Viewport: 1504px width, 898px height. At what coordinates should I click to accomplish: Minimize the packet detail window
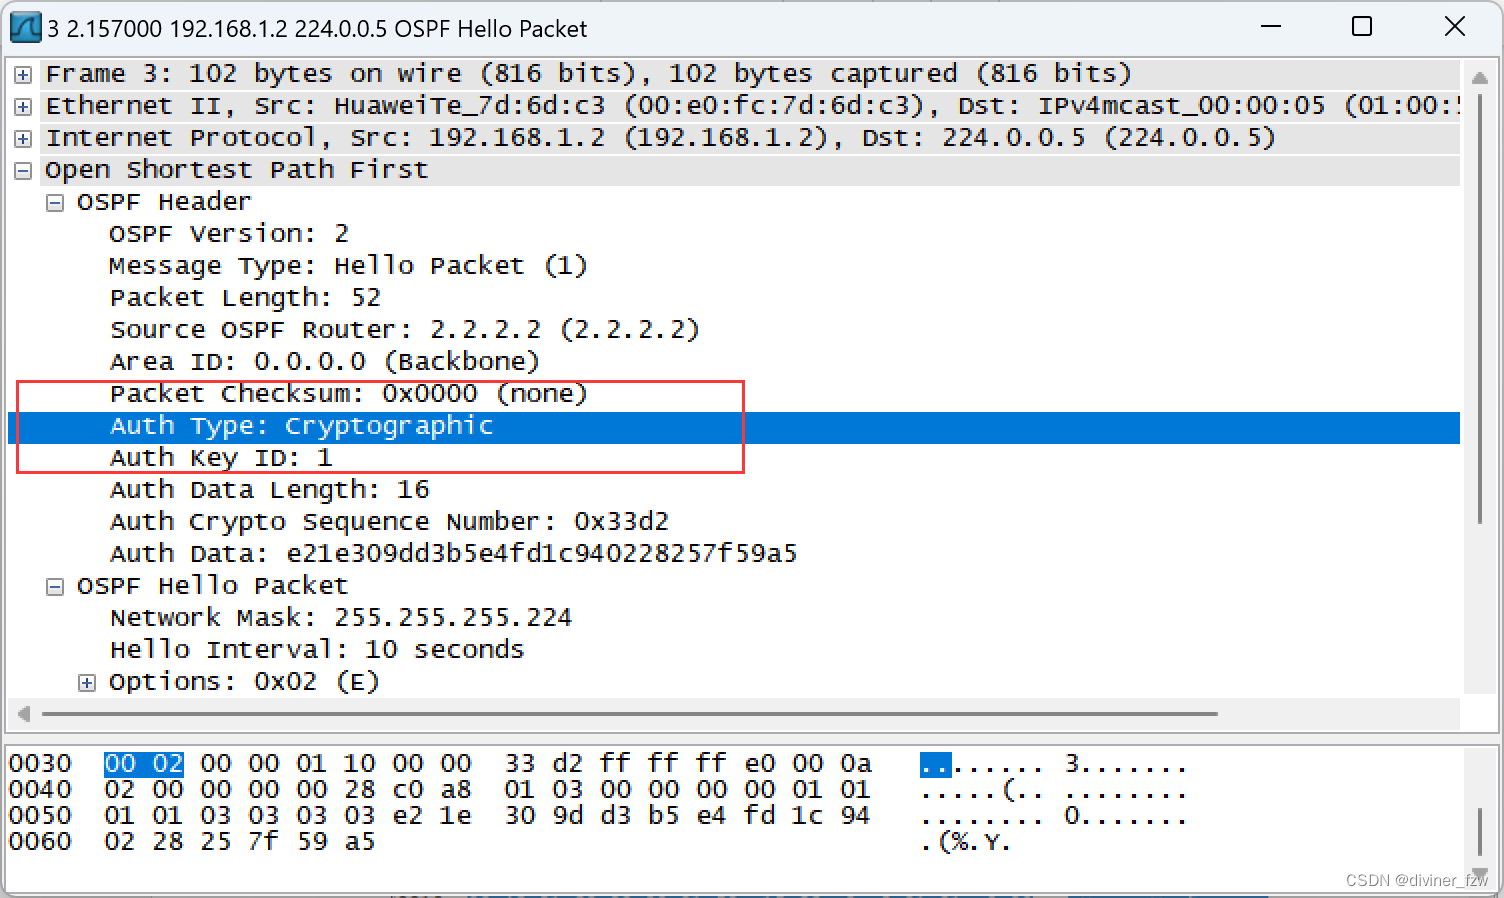(x=1271, y=27)
